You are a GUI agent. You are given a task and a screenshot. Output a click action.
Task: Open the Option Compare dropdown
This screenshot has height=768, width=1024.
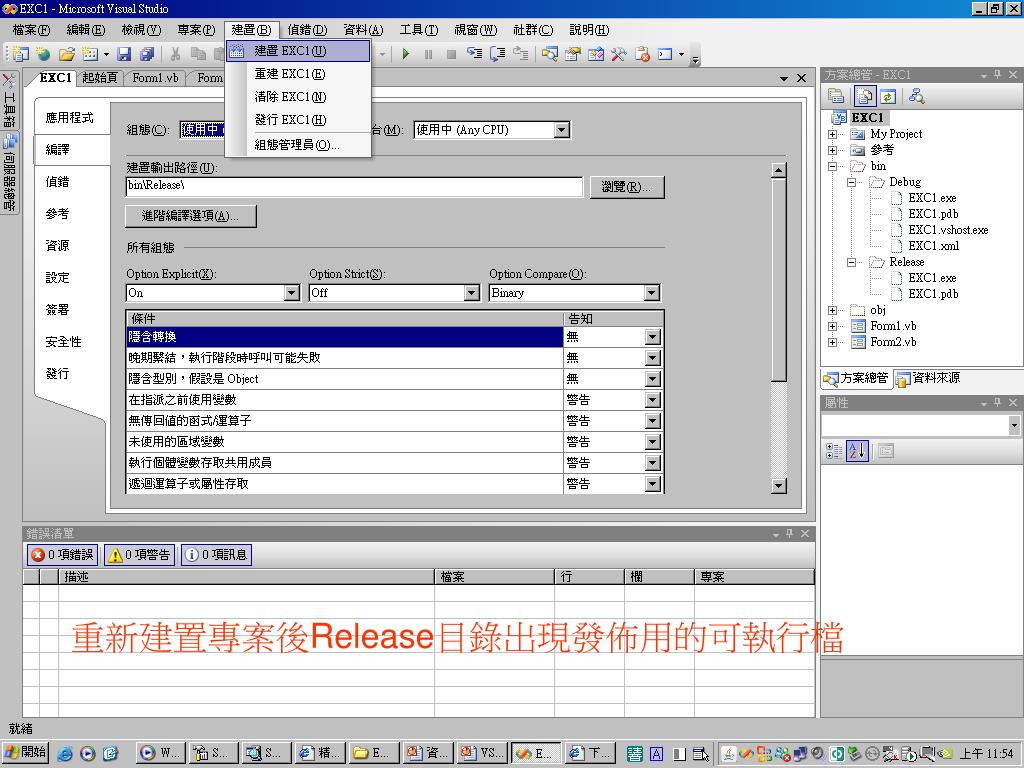[651, 293]
